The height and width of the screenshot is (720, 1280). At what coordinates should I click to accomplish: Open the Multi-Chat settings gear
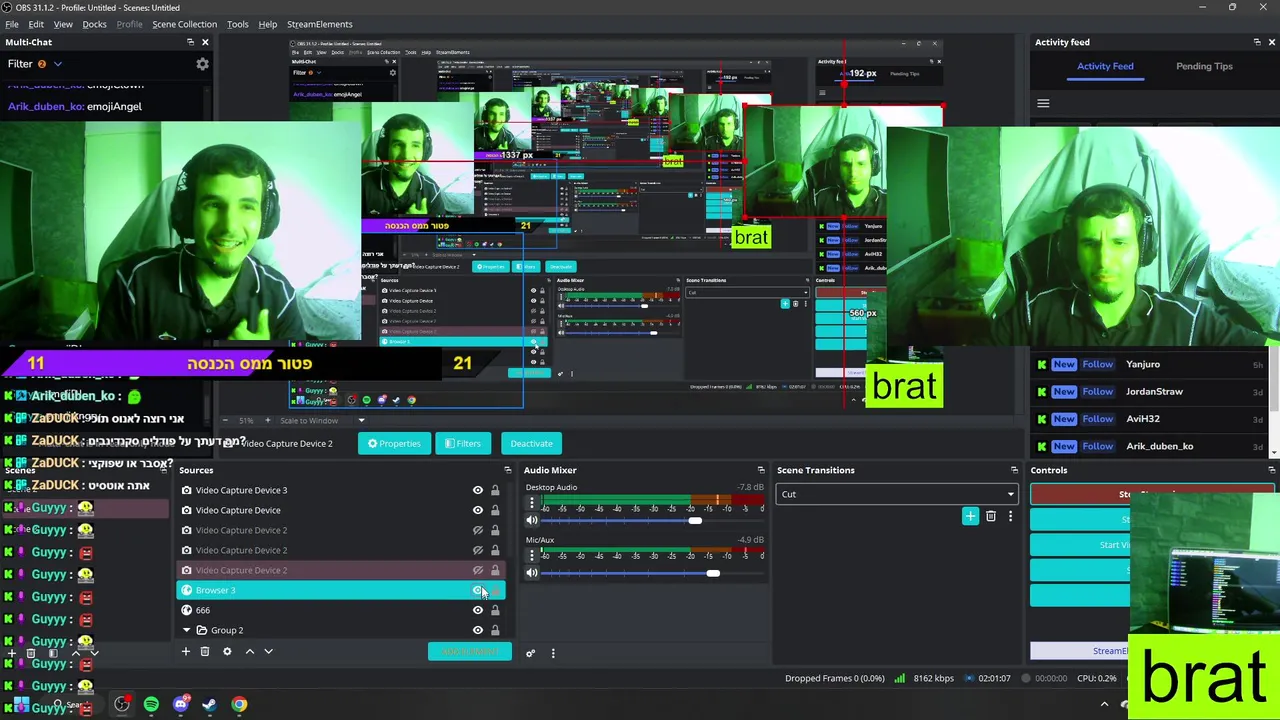point(202,64)
